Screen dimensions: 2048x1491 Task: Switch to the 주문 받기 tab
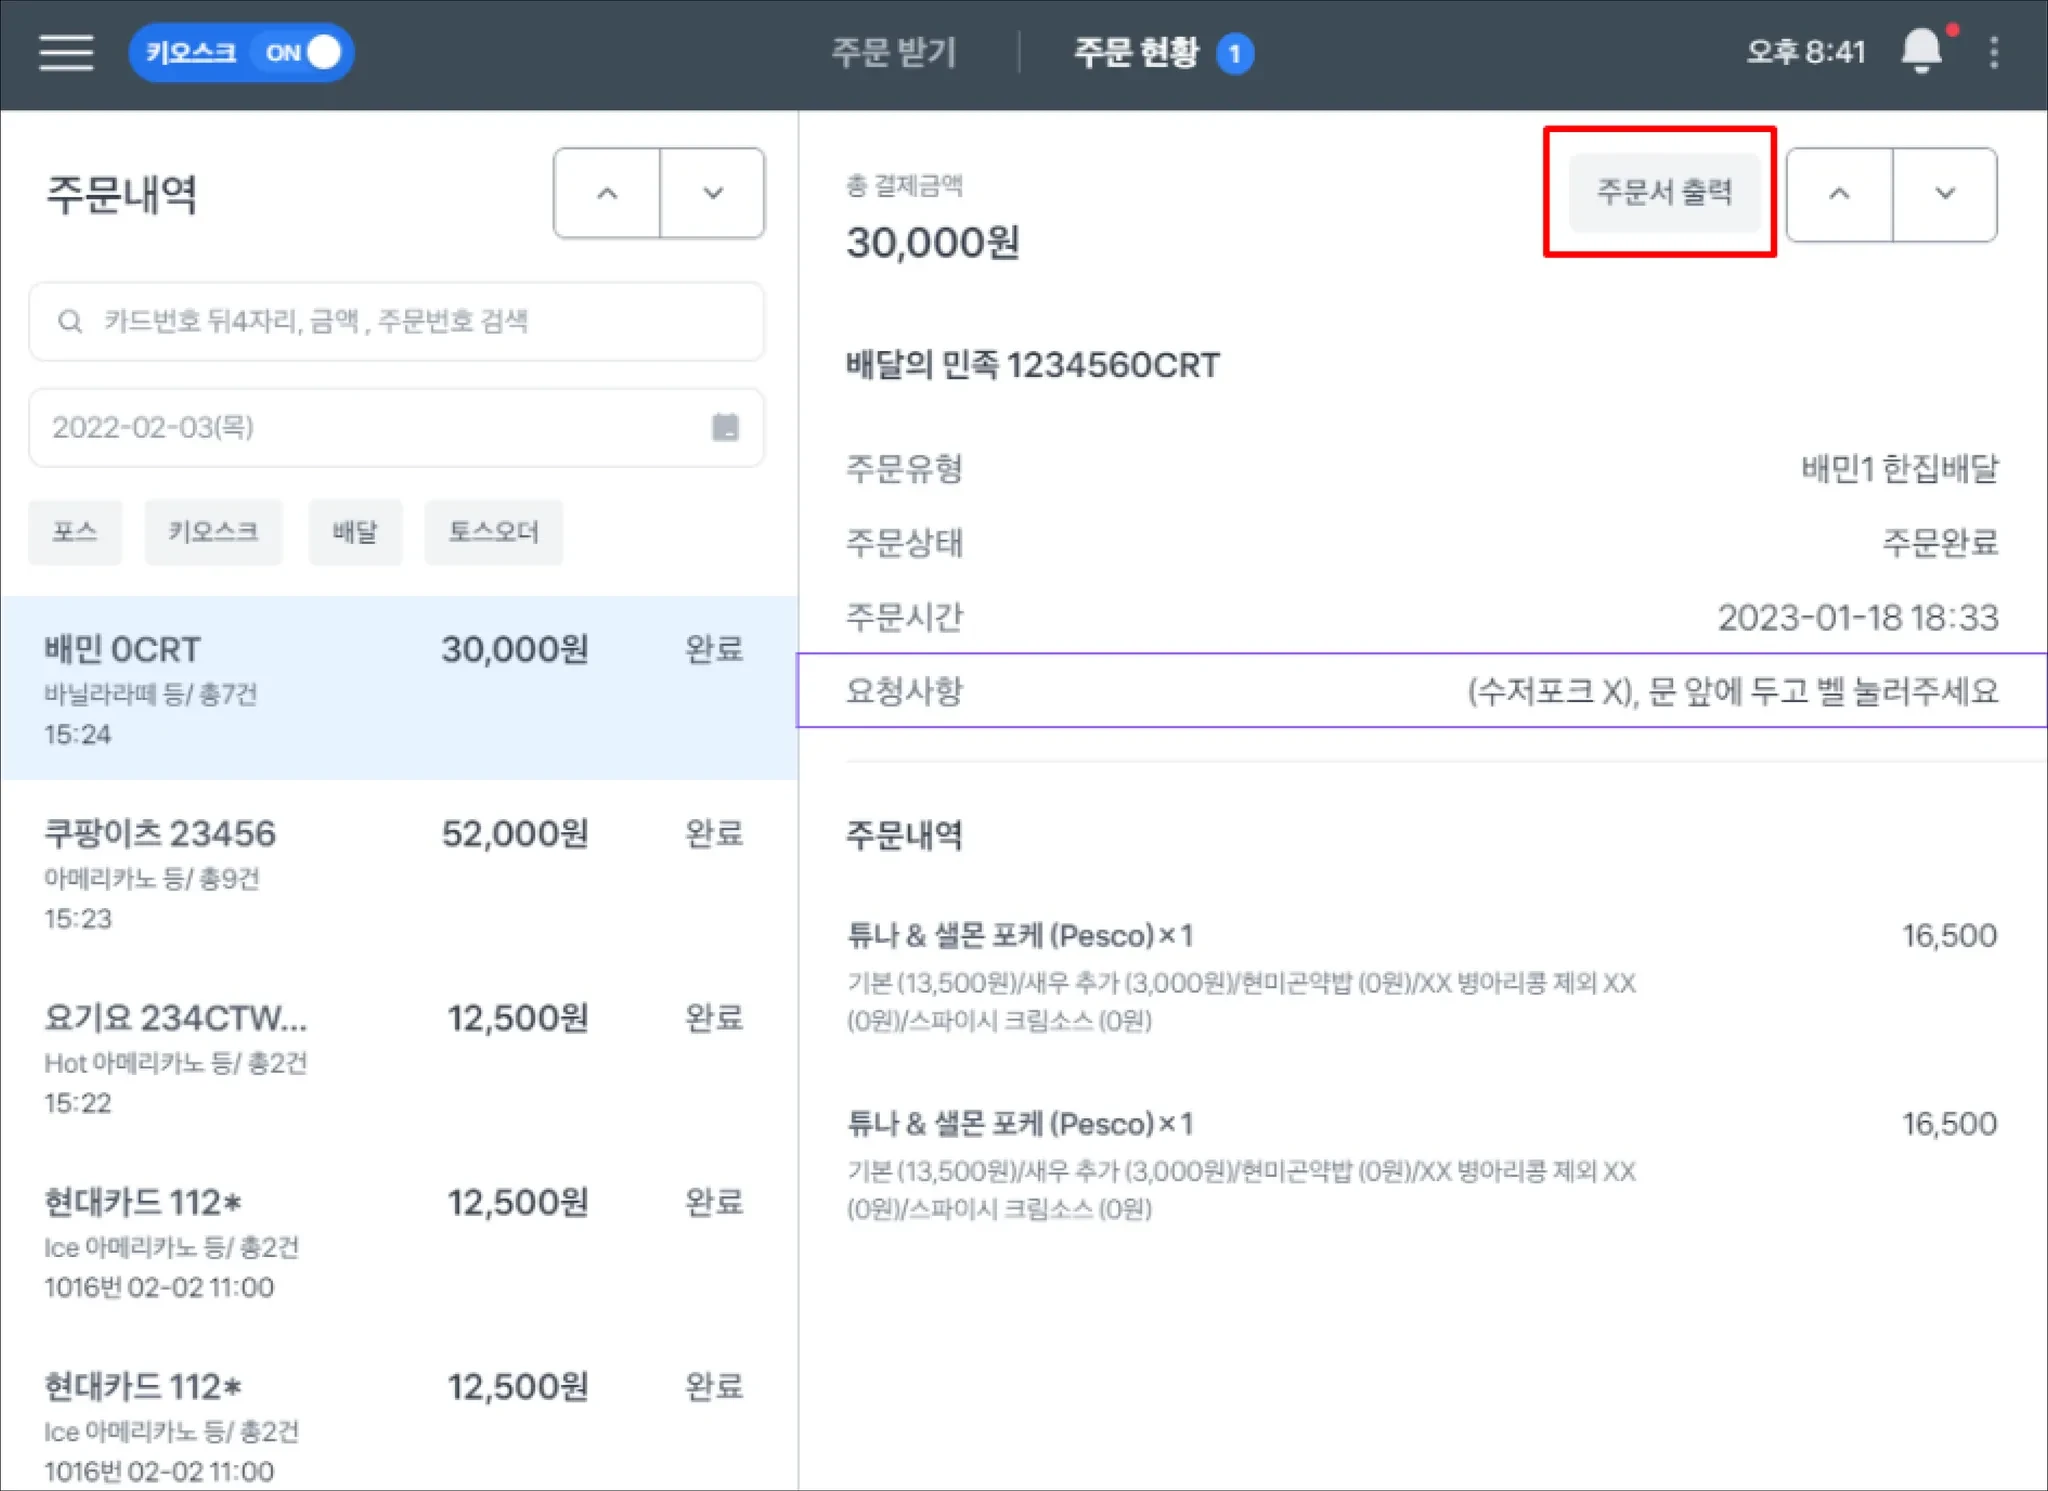[x=894, y=52]
